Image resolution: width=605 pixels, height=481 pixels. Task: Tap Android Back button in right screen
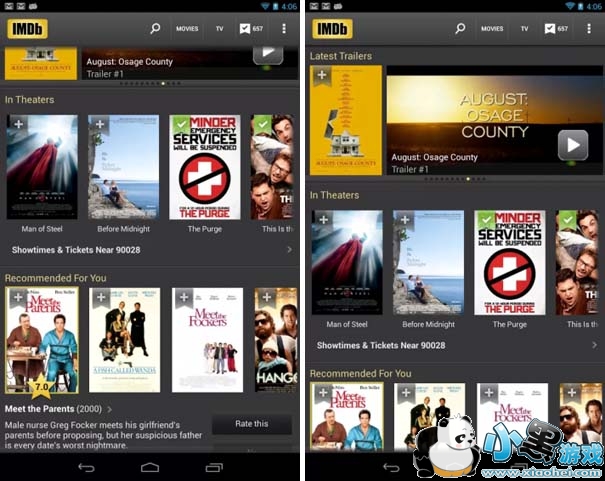[x=391, y=467]
